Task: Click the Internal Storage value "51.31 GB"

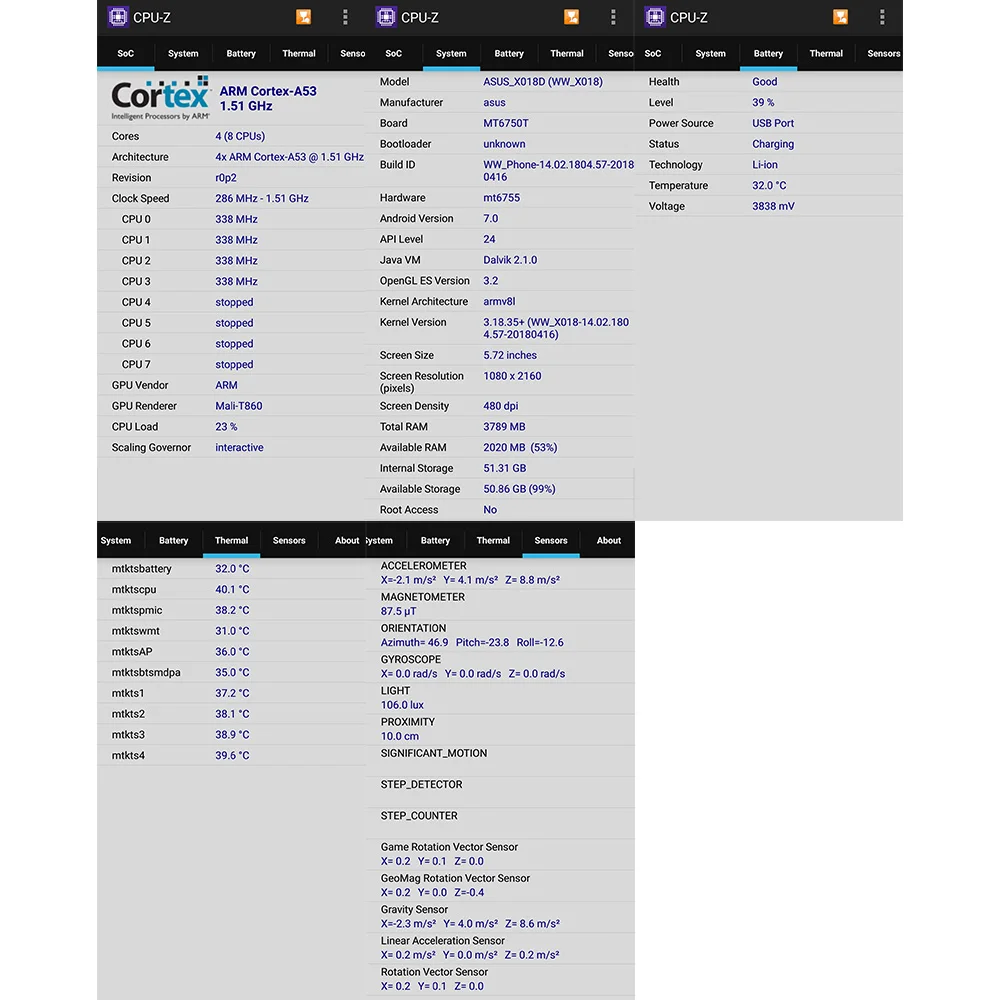Action: tap(504, 468)
